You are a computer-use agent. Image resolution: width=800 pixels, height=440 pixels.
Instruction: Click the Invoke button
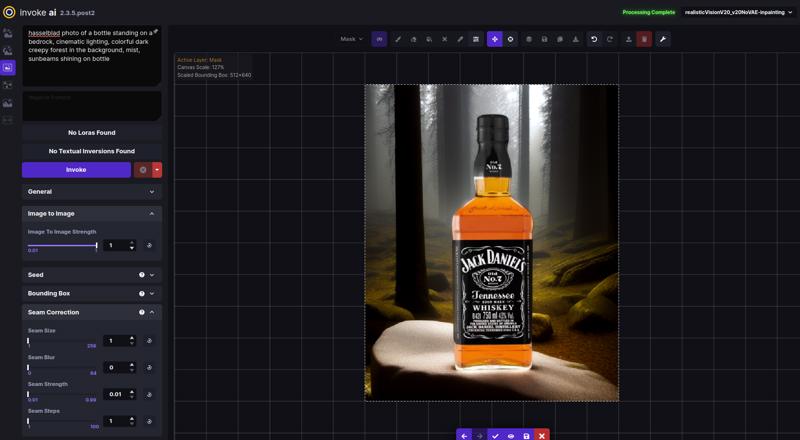pyautogui.click(x=76, y=170)
